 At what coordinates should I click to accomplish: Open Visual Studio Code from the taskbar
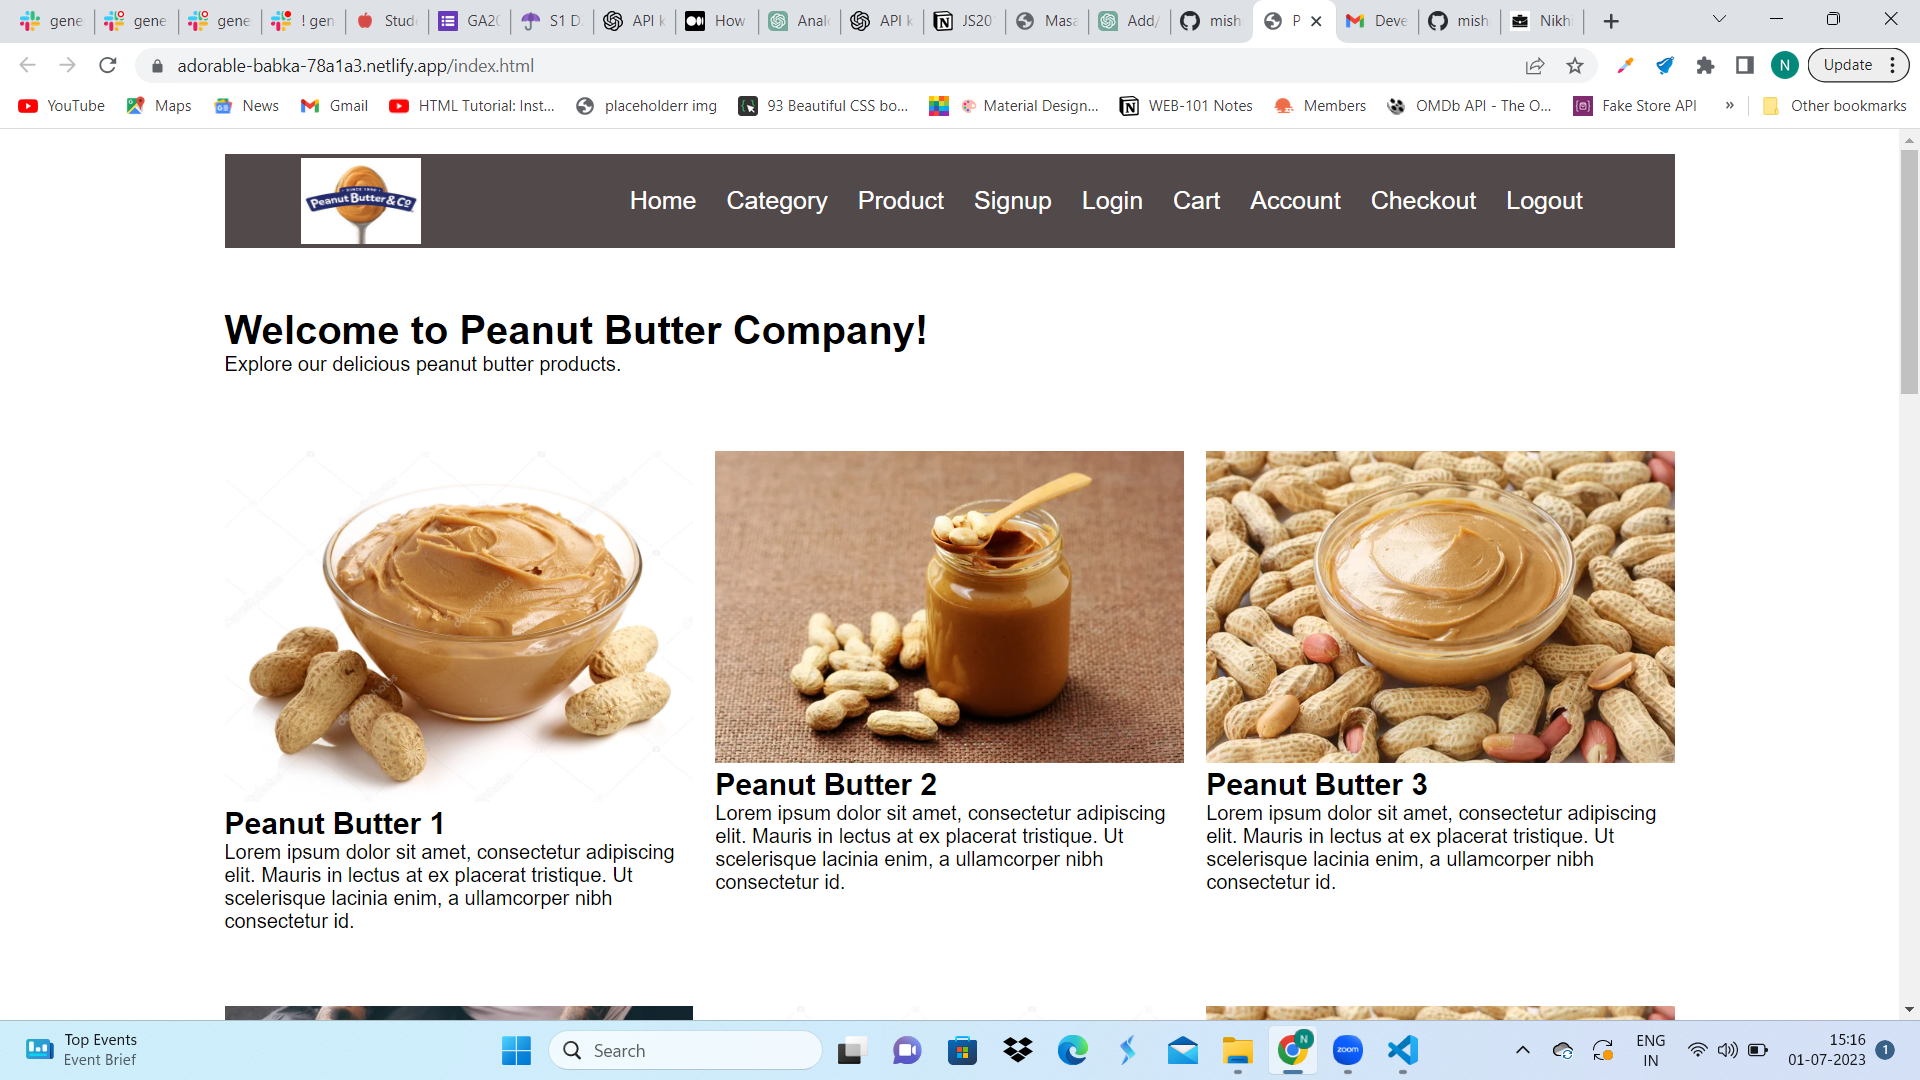[1402, 1050]
